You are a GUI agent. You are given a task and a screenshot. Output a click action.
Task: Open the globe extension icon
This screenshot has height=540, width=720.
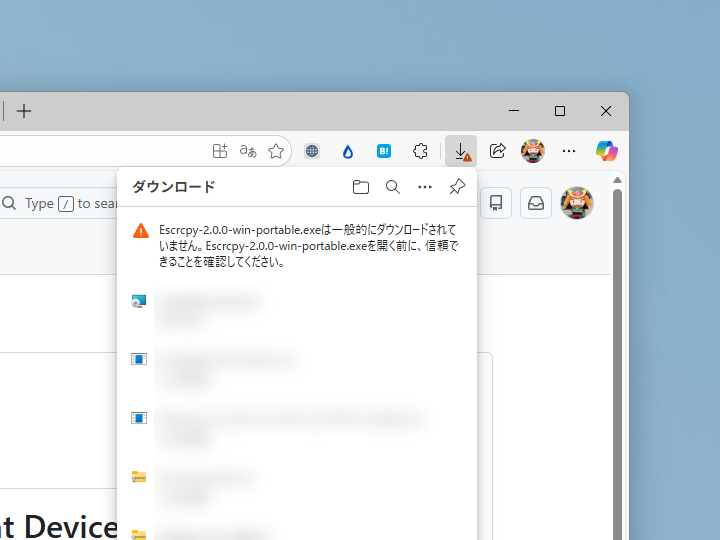click(x=312, y=151)
